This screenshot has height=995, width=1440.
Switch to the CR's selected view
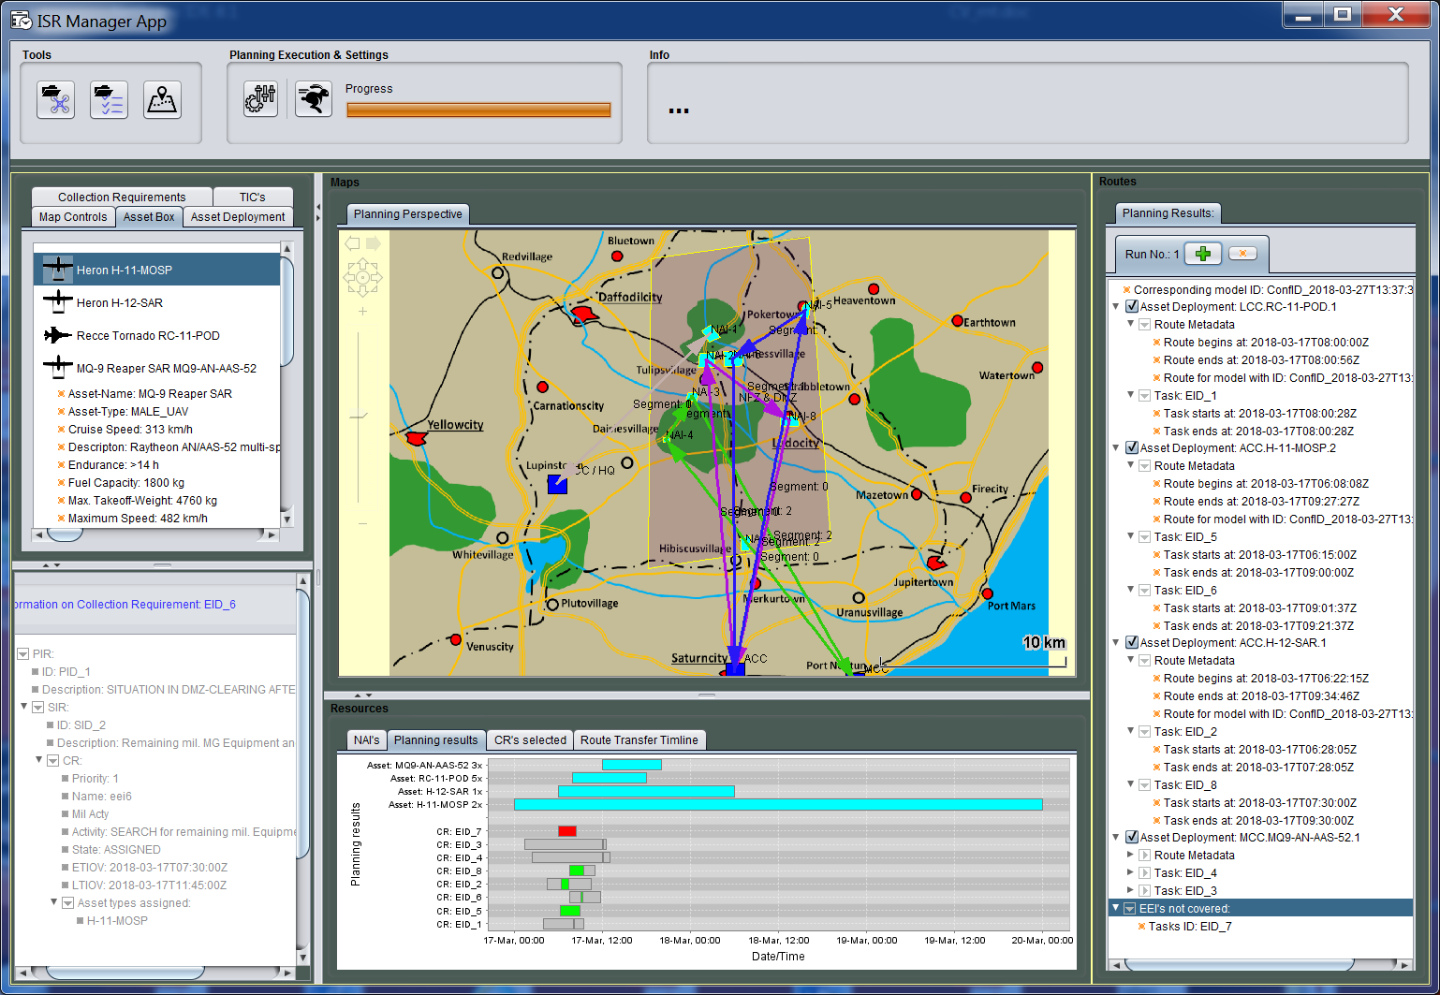[529, 740]
